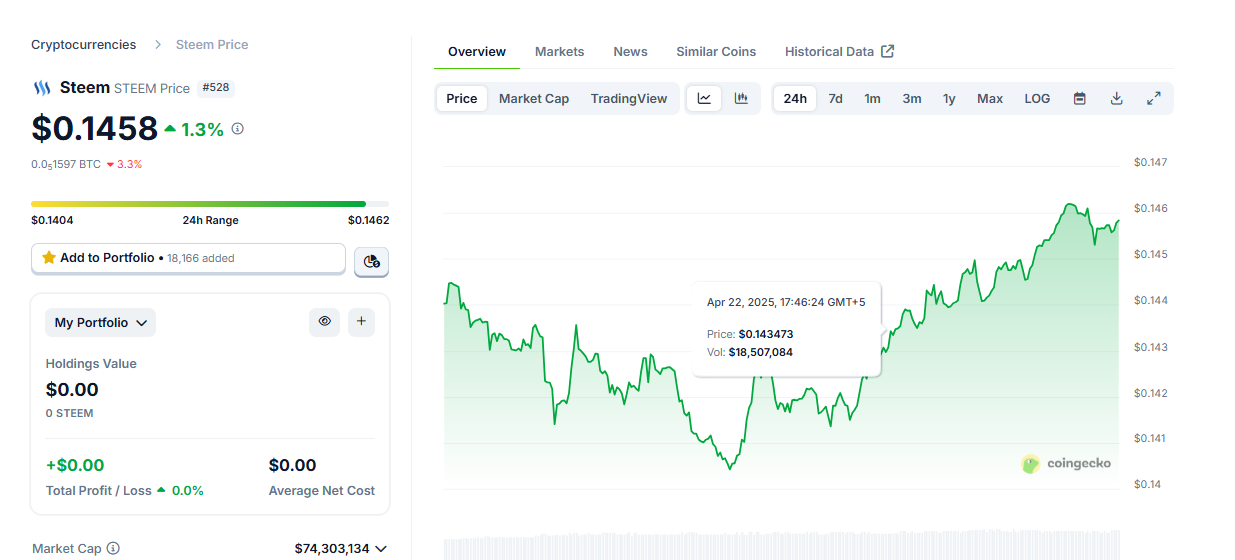The width and height of the screenshot is (1235, 560).
Task: Click Add to Portfolio button
Action: (x=188, y=258)
